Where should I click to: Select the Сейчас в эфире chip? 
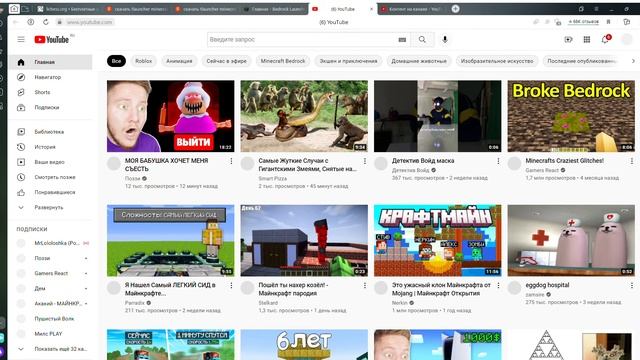point(227,61)
